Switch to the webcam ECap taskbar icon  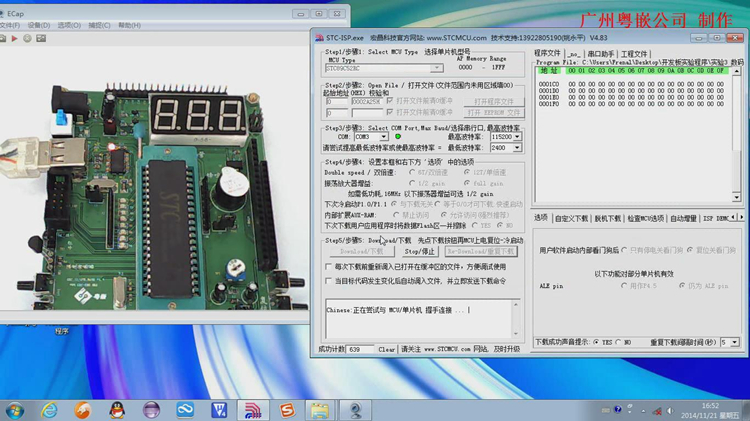tap(355, 410)
